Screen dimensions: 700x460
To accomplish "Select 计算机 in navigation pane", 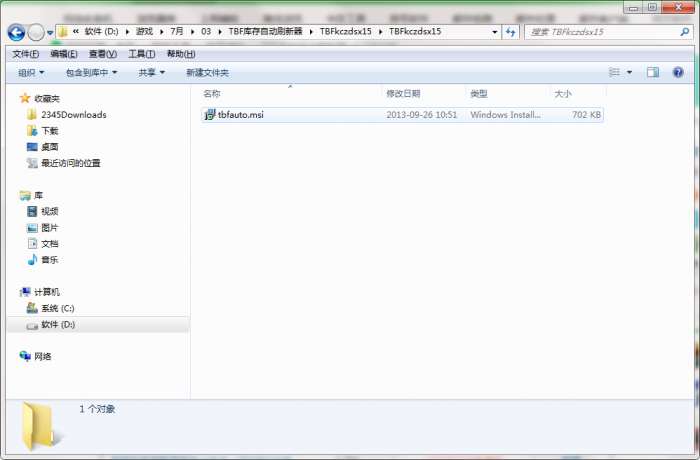I will click(47, 292).
